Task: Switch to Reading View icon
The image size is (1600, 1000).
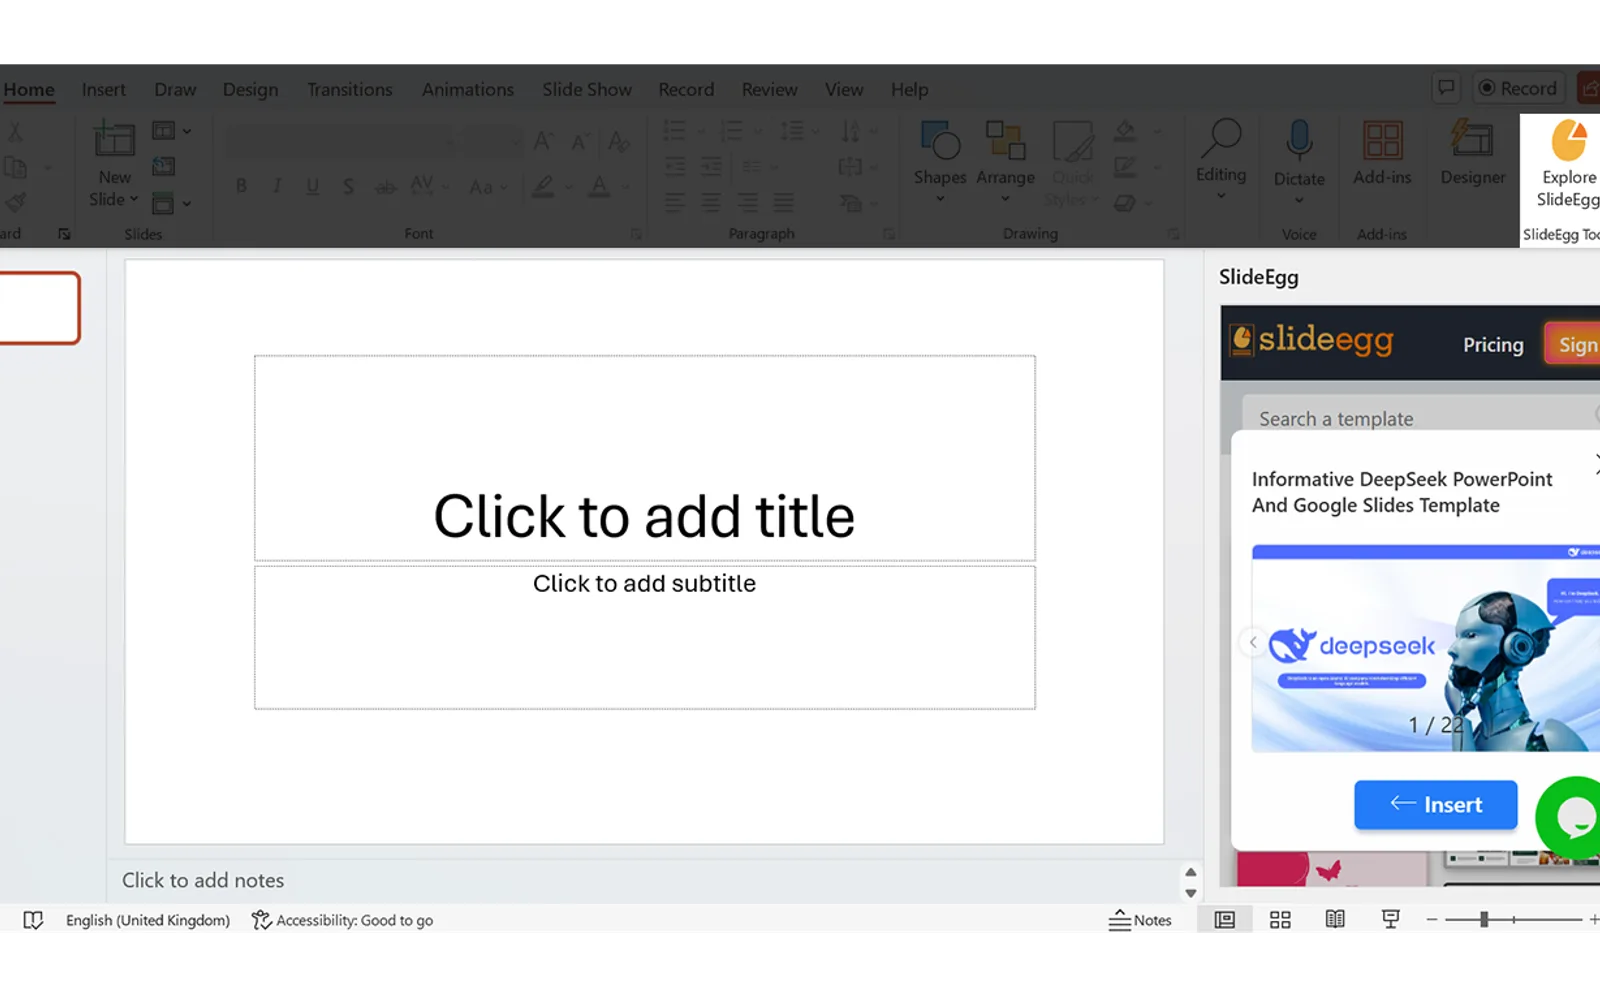Action: tap(1335, 919)
